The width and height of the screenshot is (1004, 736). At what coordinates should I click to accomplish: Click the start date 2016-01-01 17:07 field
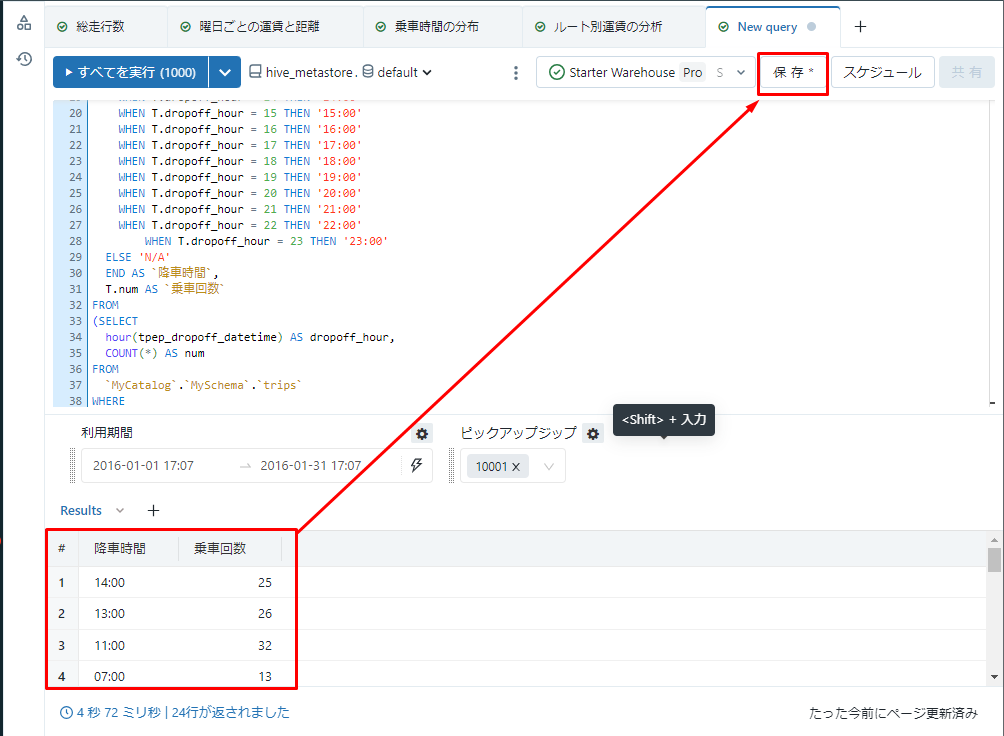click(143, 466)
